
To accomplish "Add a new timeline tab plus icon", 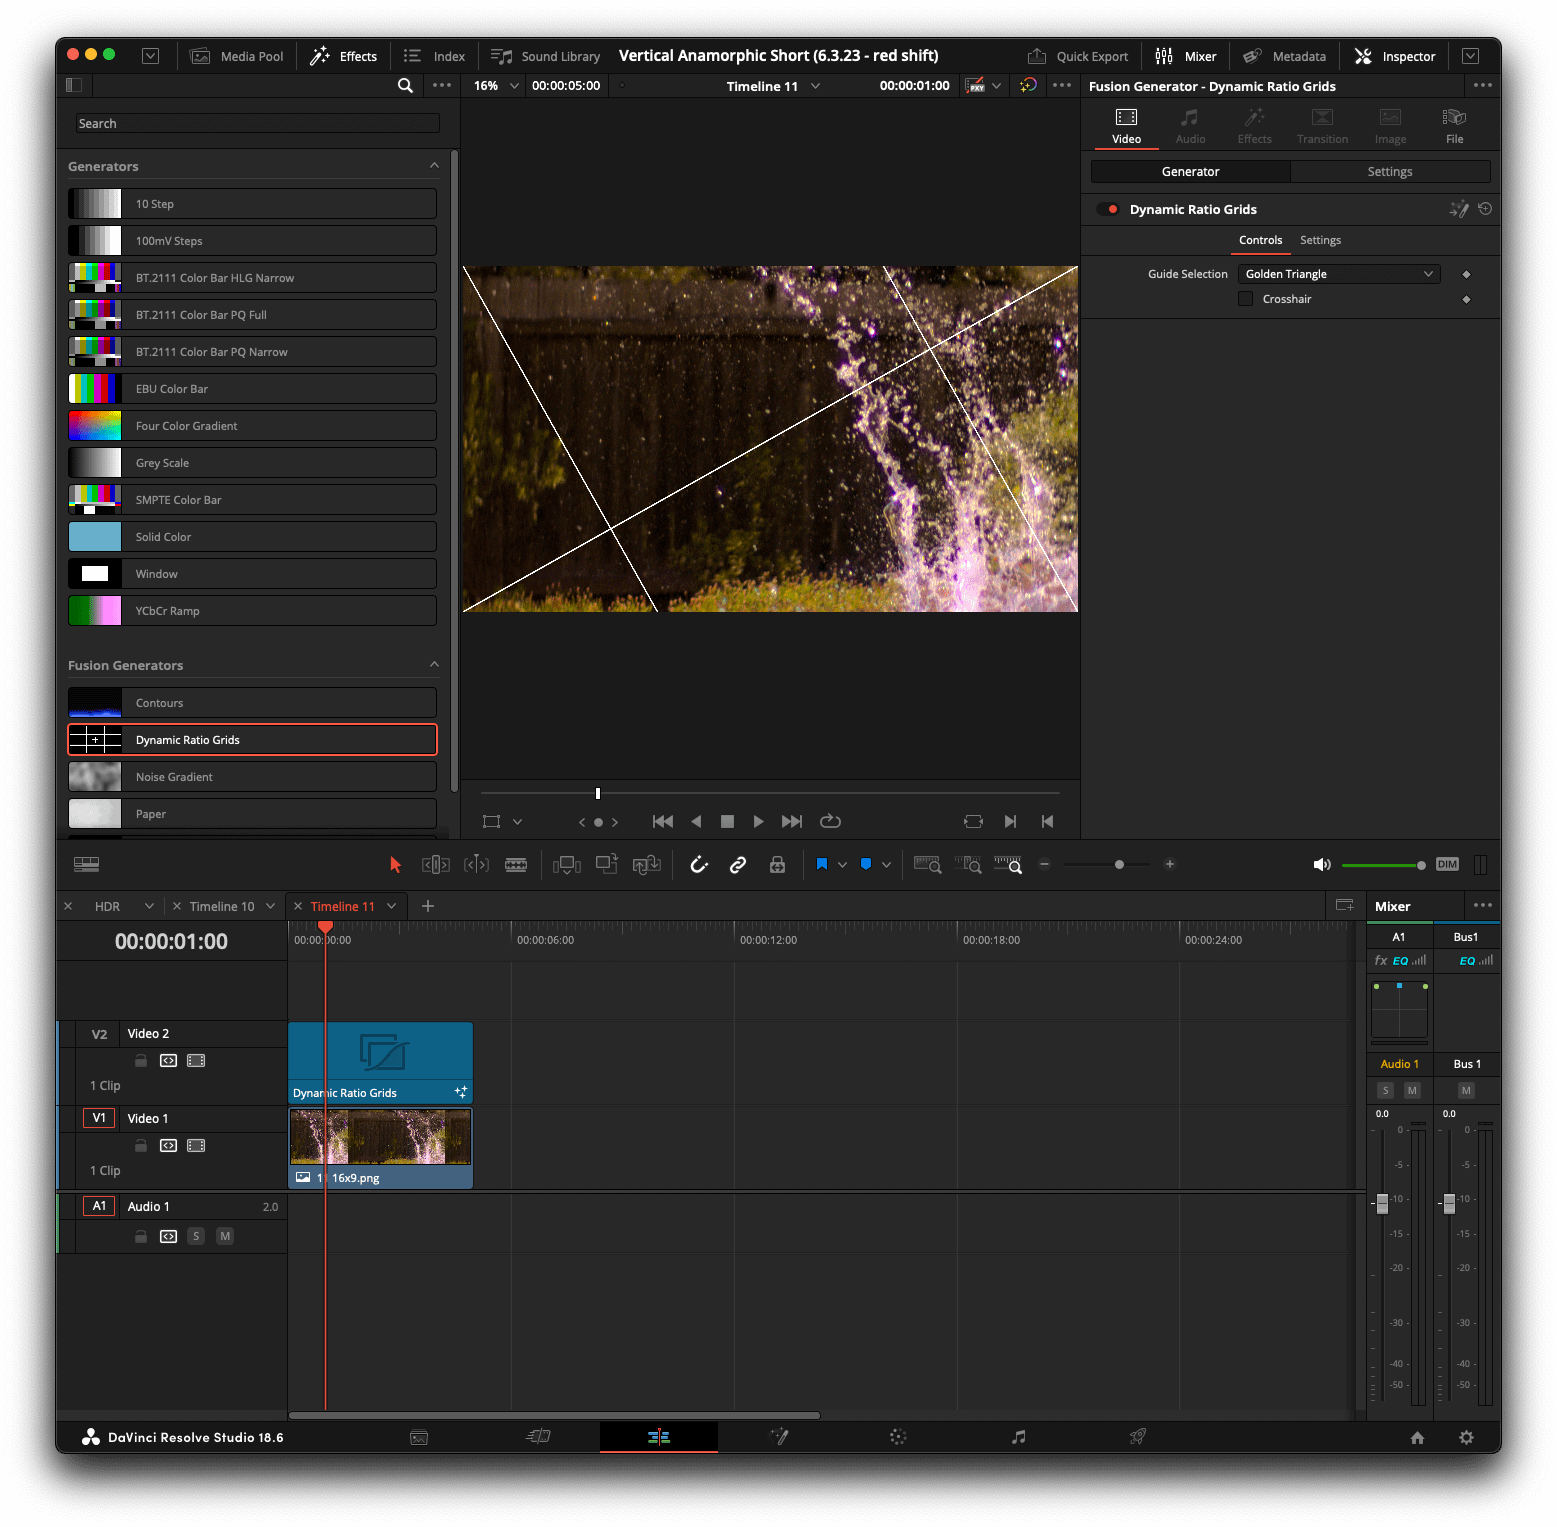I will point(428,906).
